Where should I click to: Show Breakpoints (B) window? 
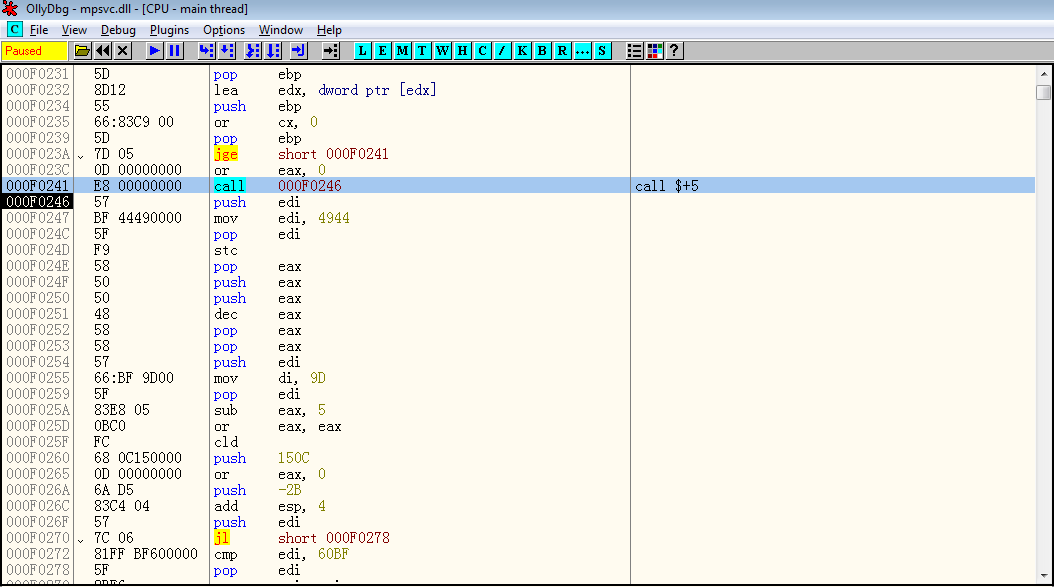[x=542, y=50]
